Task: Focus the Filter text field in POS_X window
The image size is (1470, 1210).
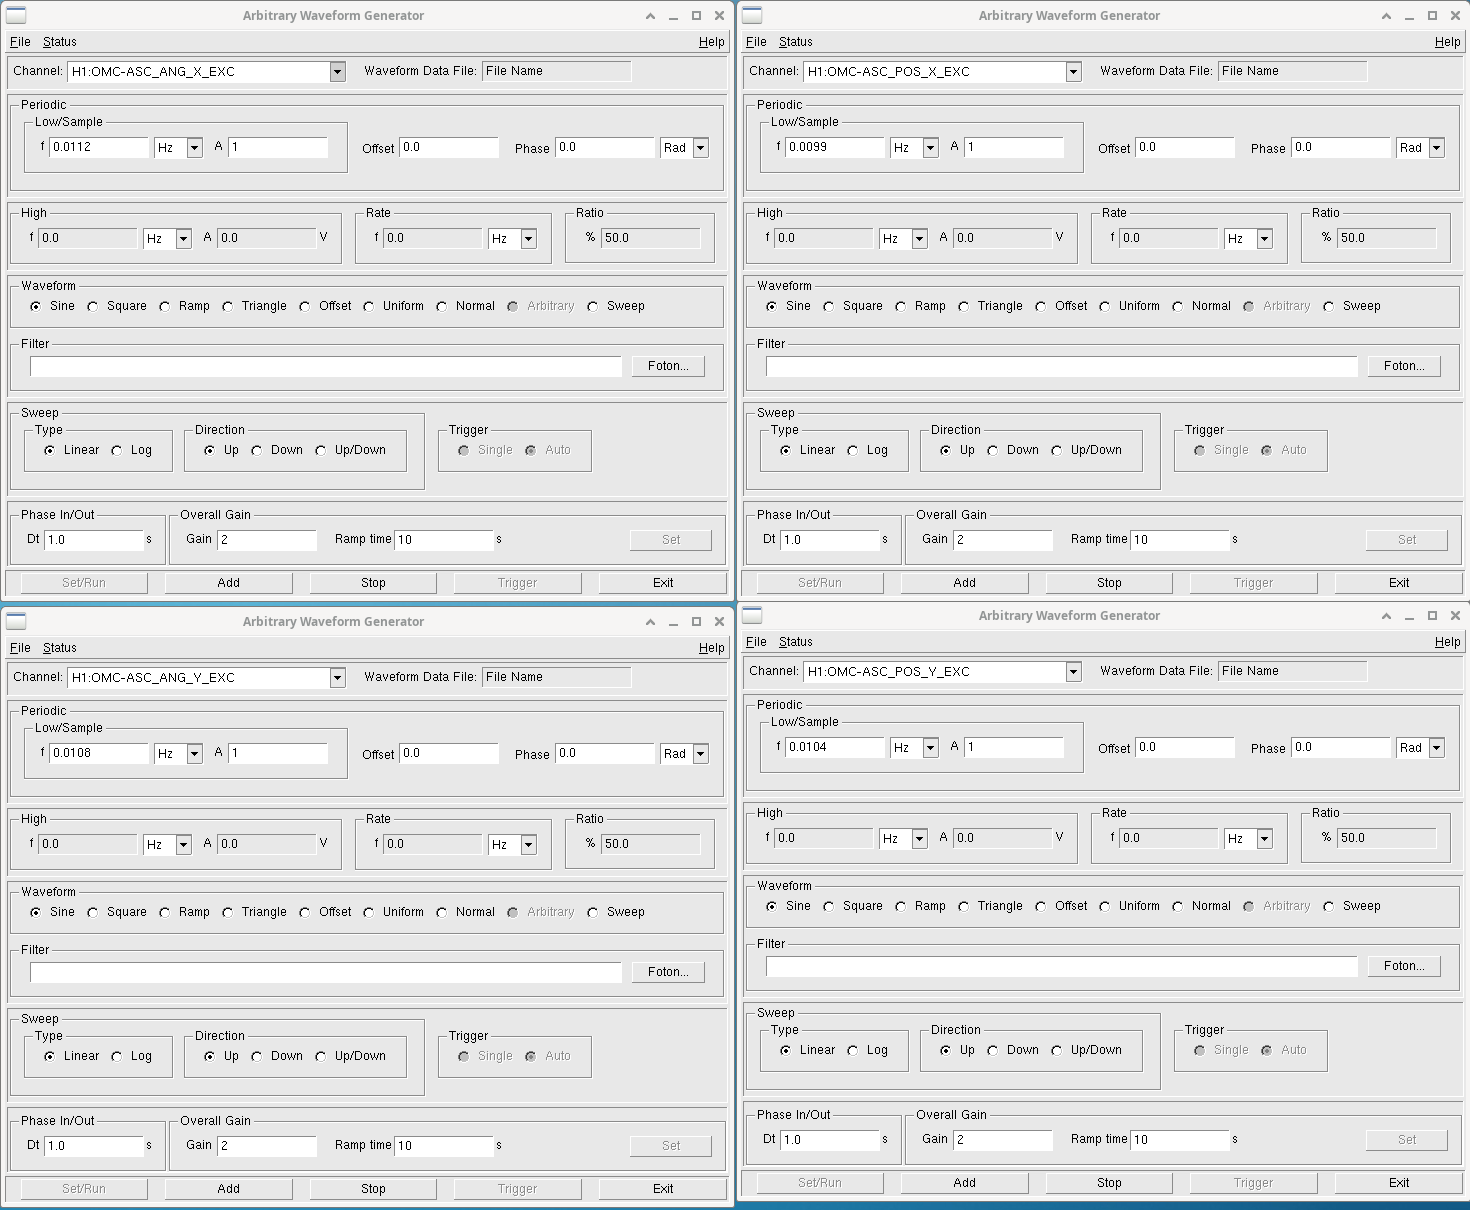Action: tap(1061, 366)
